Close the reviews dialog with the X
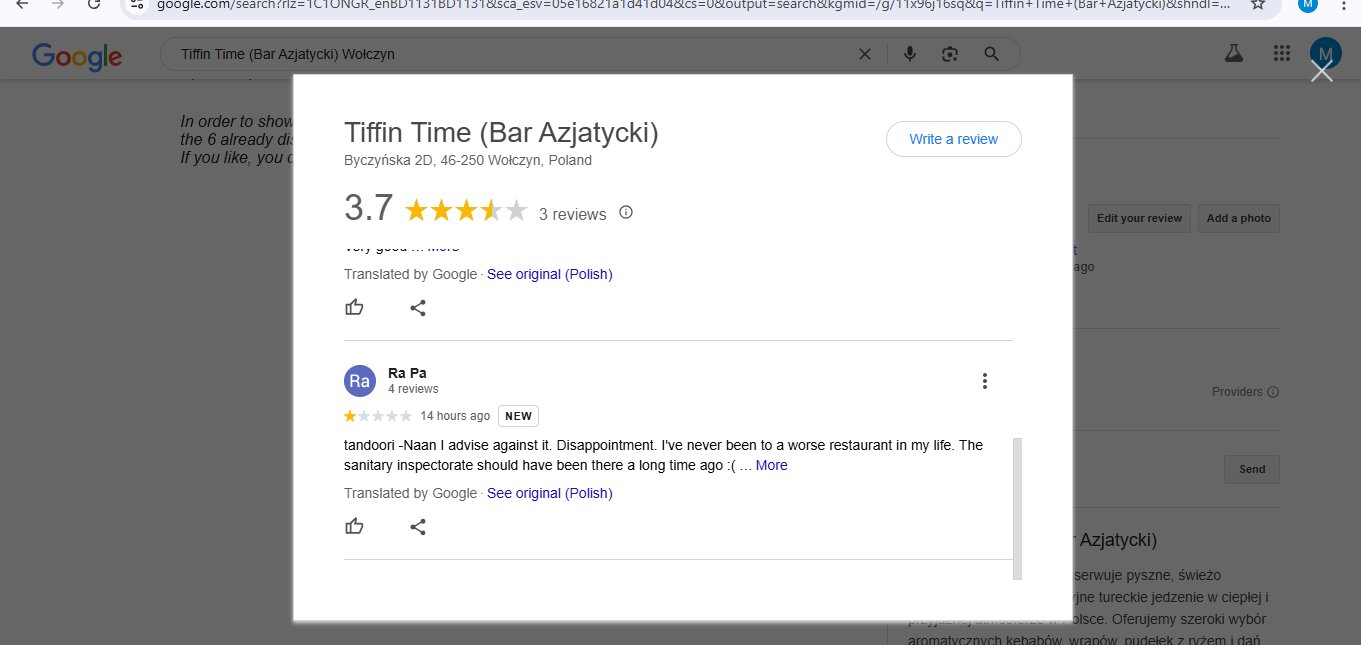The image size is (1361, 645). (1322, 72)
